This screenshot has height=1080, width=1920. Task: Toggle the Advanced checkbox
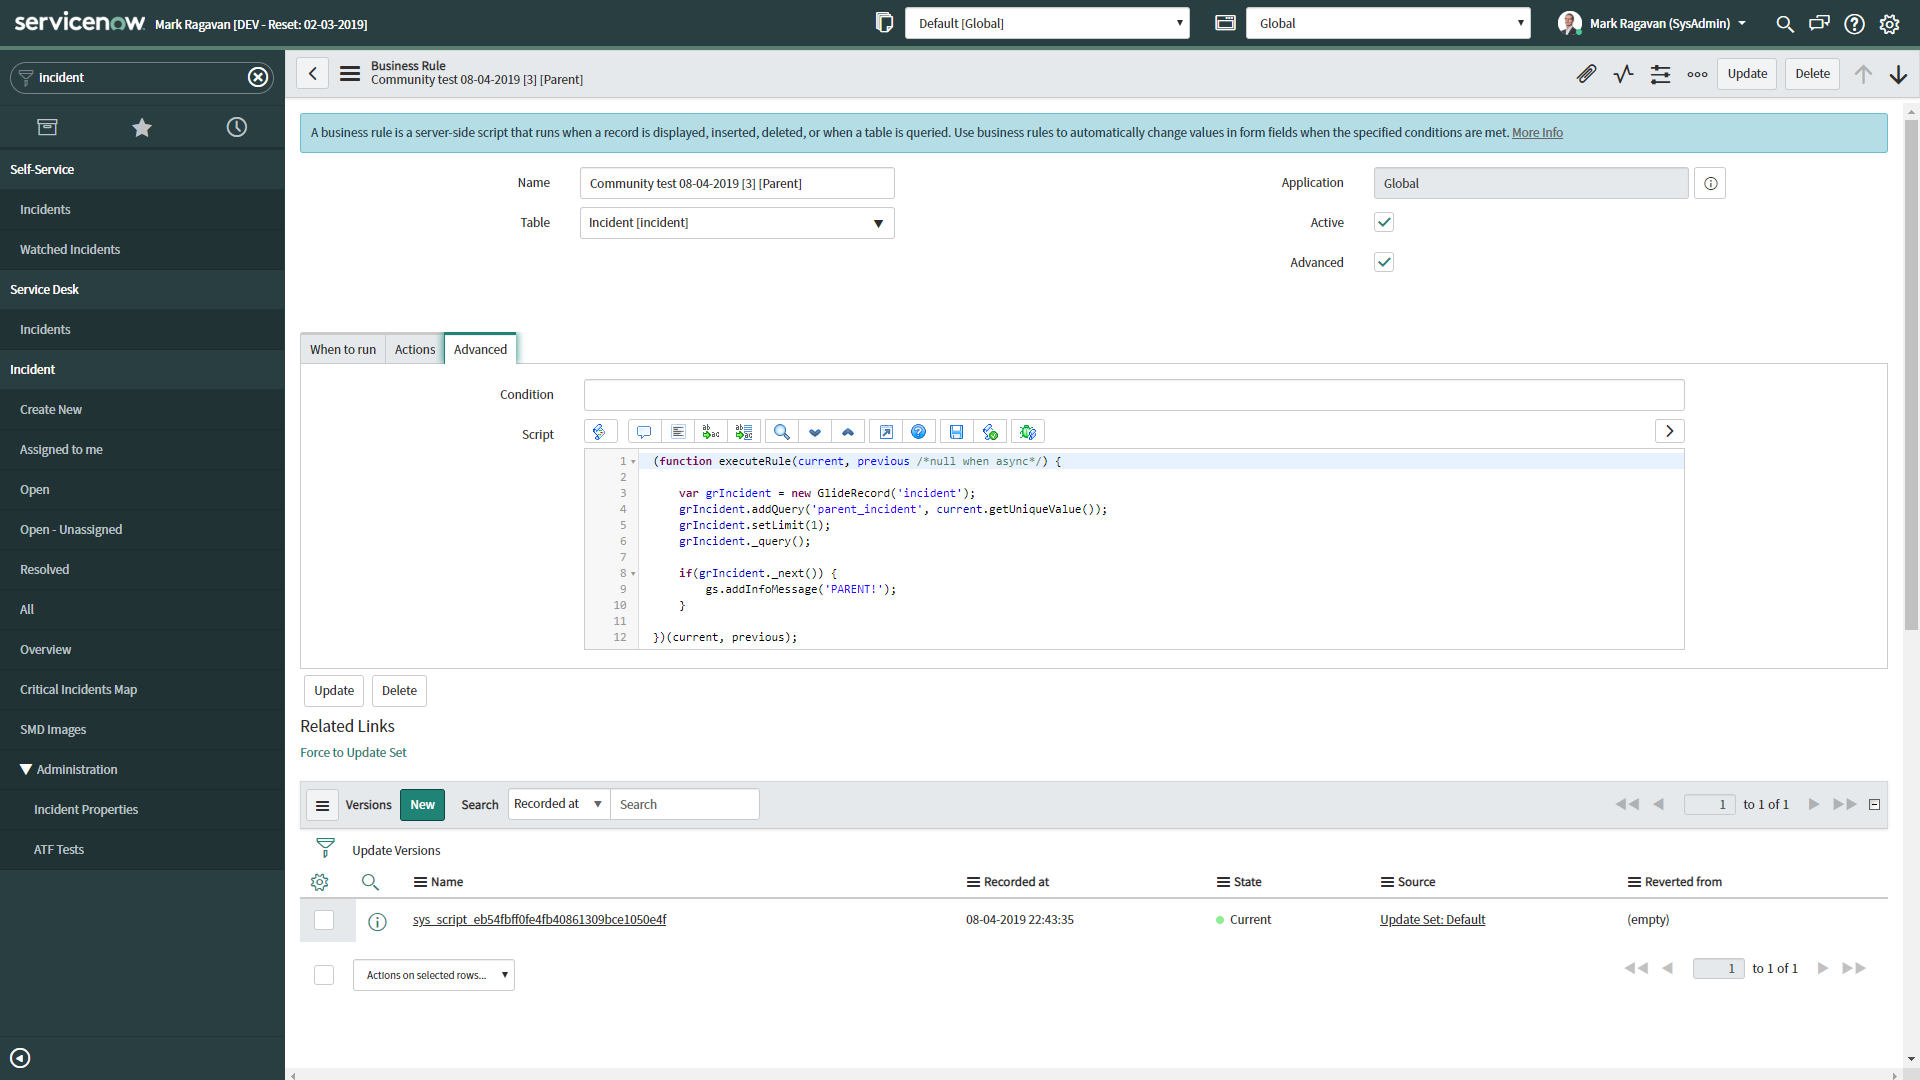(x=1384, y=262)
